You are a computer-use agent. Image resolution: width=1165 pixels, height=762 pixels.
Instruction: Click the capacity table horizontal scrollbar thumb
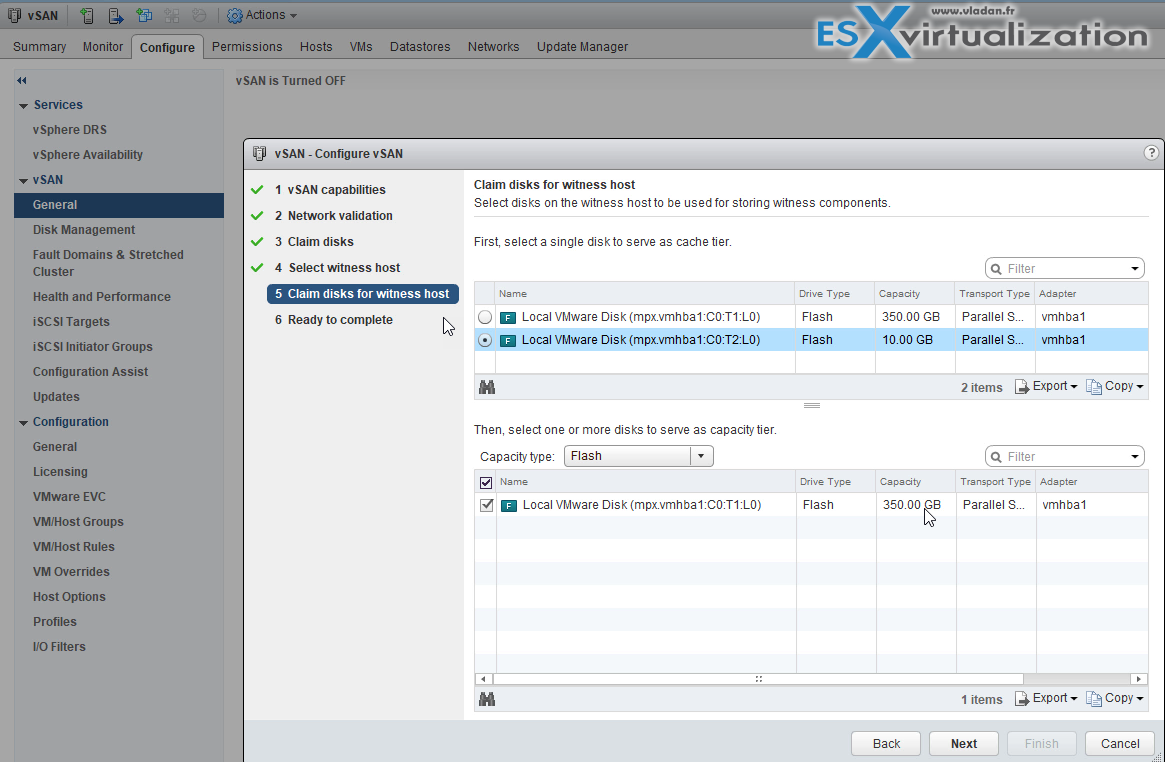pos(758,679)
